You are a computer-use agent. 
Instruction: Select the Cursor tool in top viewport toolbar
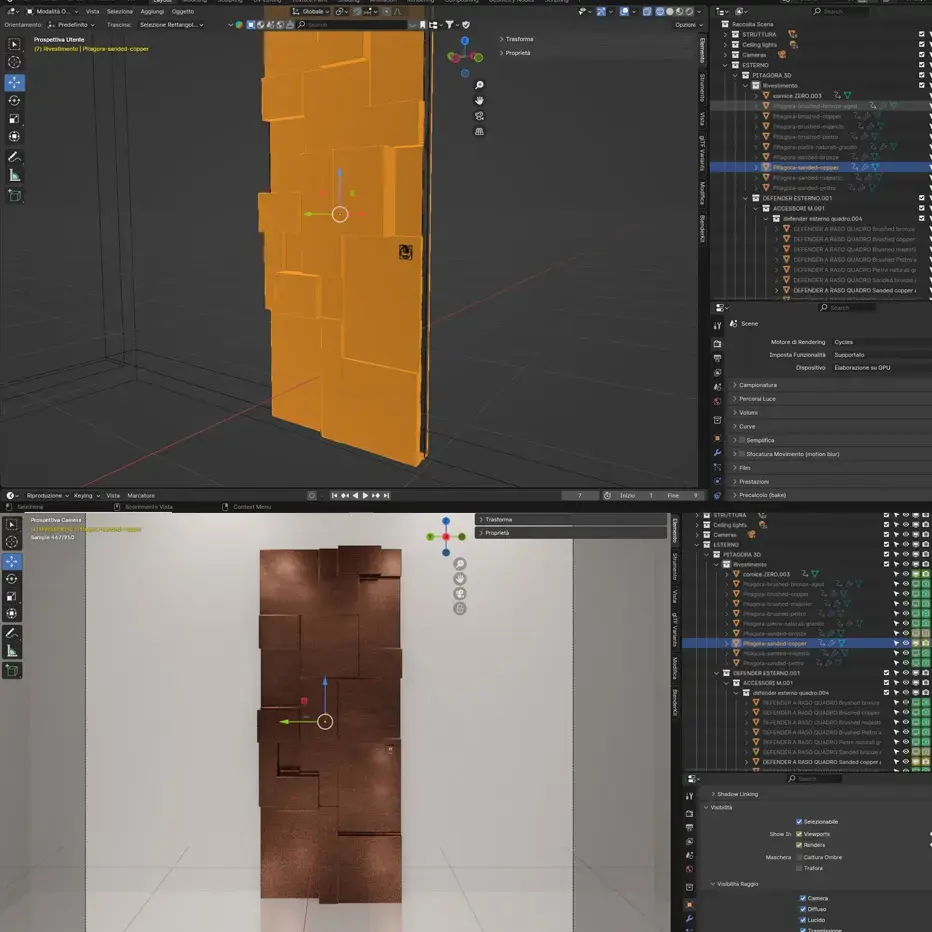[x=14, y=62]
